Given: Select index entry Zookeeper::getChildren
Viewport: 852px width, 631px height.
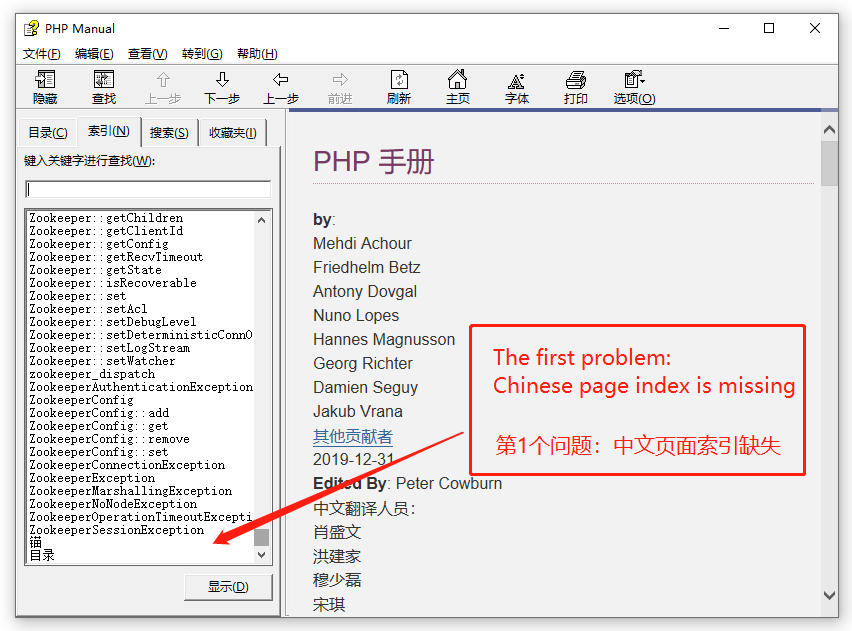Looking at the screenshot, I should 106,218.
